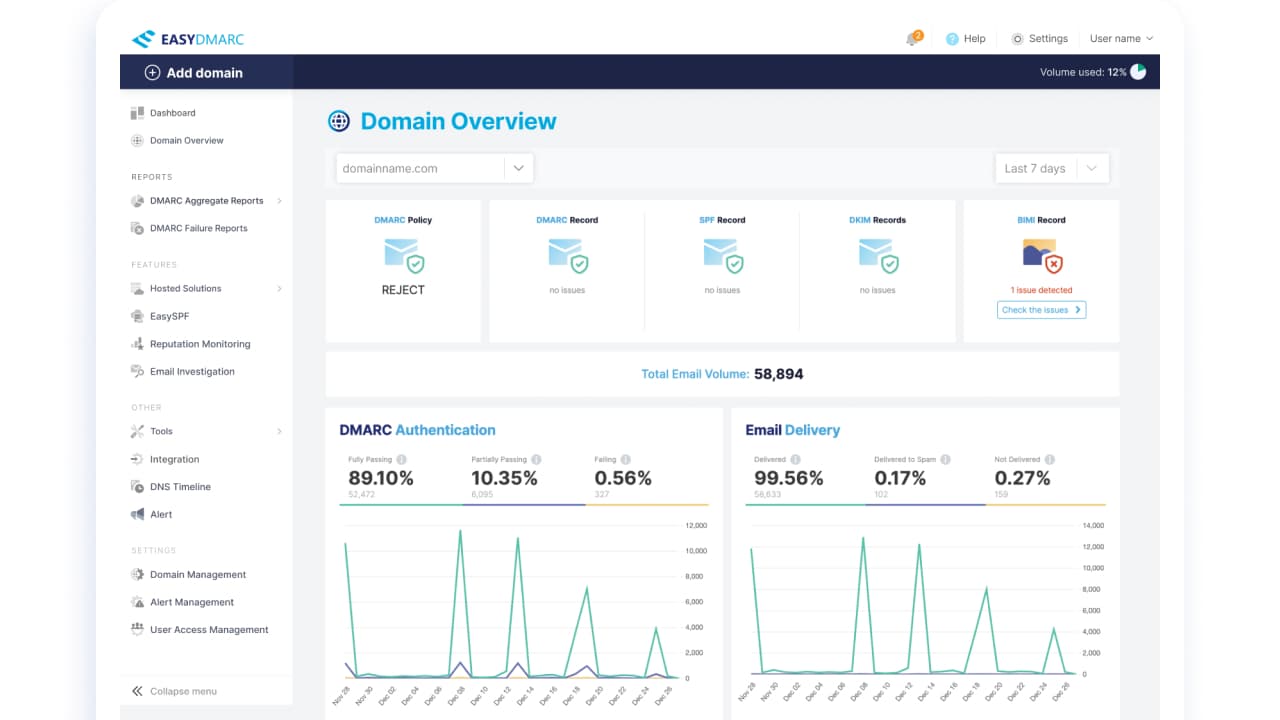This screenshot has width=1280, height=720.
Task: Click the Partially Passing info icon
Action: (537, 460)
